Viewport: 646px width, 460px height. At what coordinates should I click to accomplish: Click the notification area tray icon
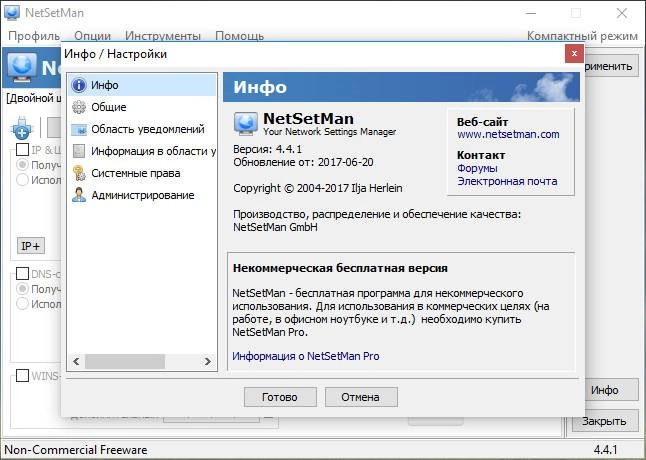(79, 130)
